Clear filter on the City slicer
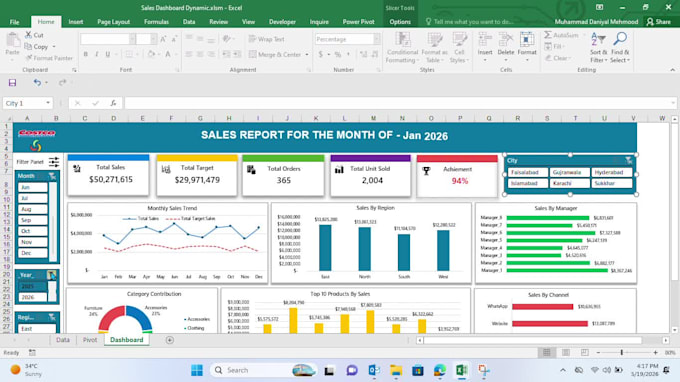680x382 pixels. point(629,160)
